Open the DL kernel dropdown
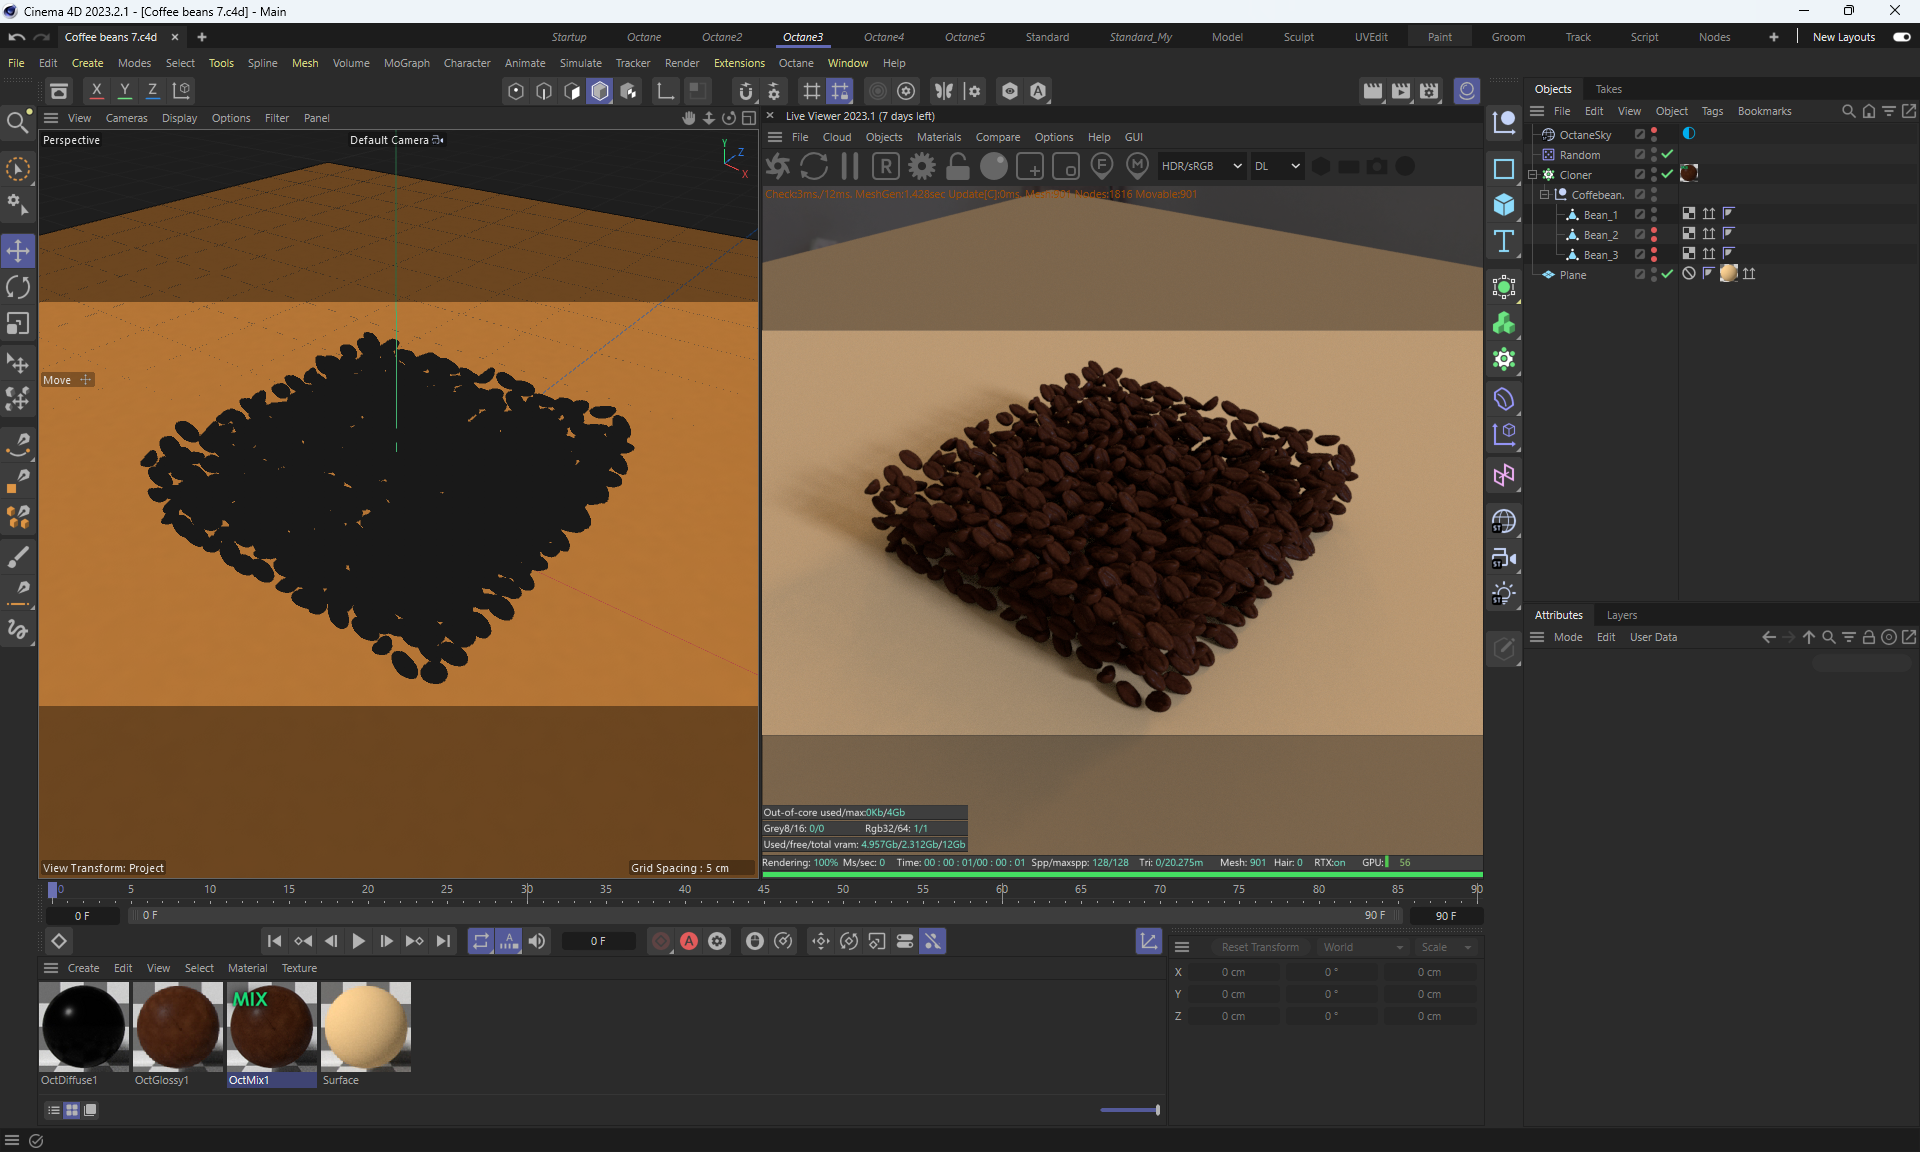This screenshot has height=1152, width=1920. (x=1277, y=166)
